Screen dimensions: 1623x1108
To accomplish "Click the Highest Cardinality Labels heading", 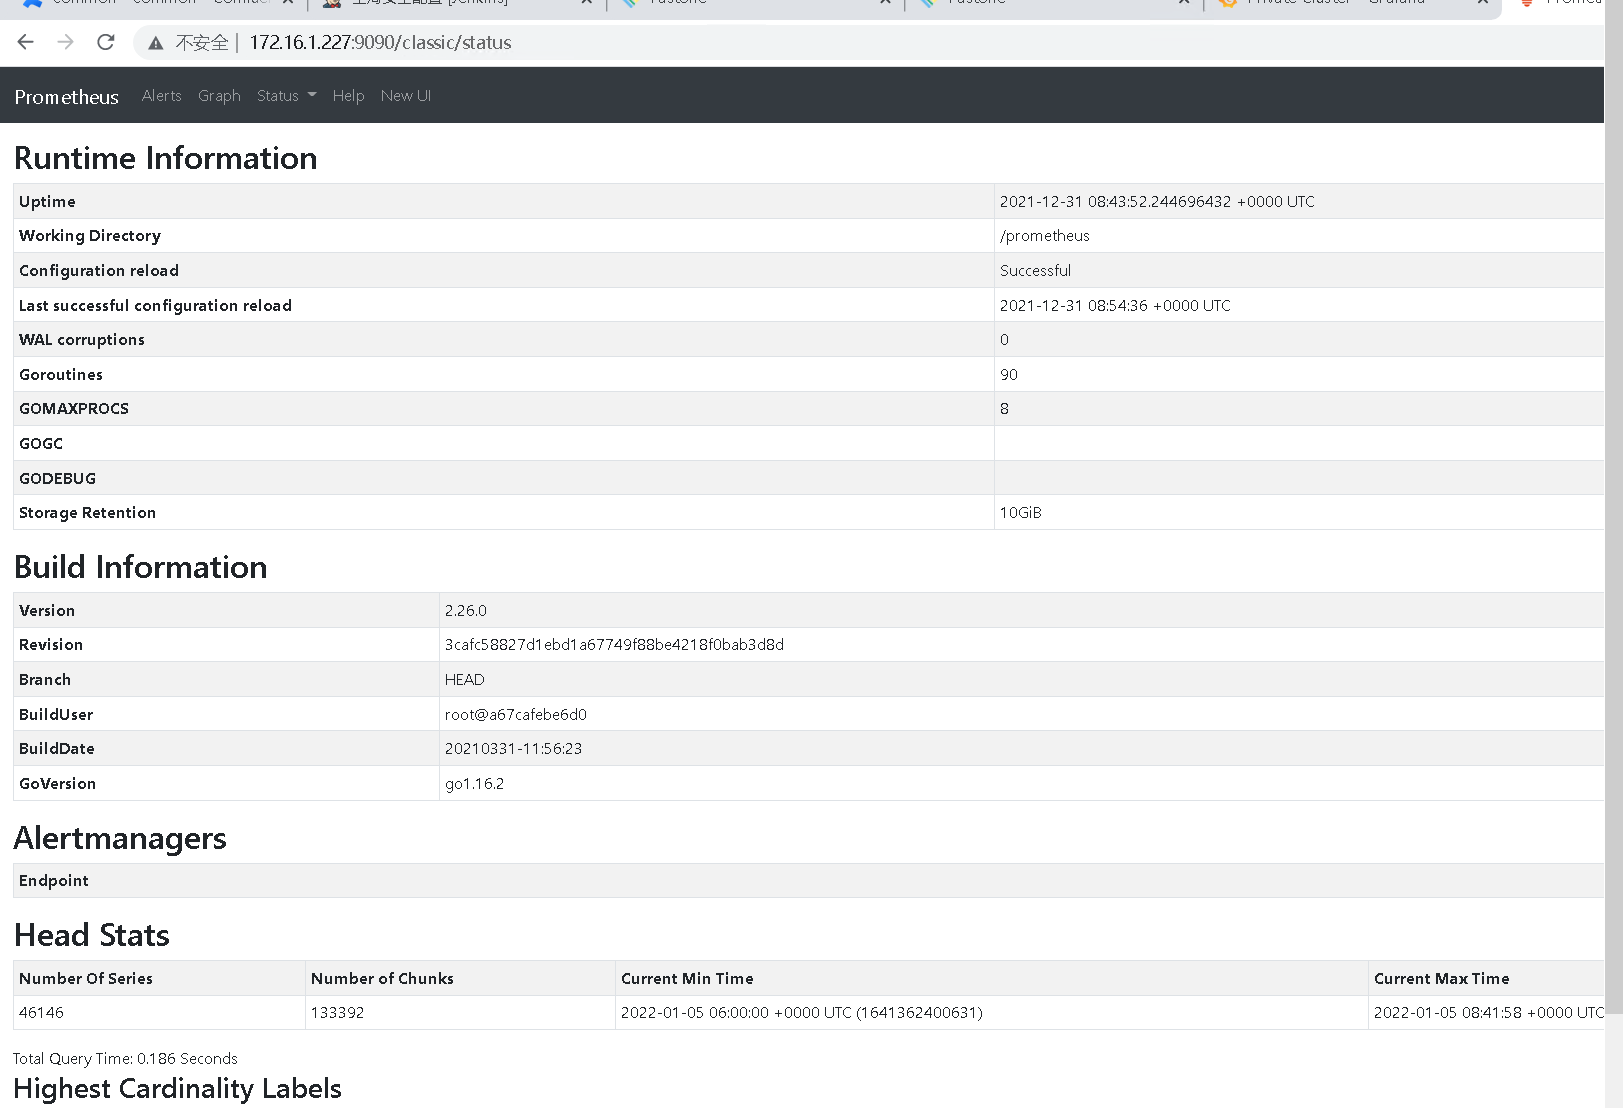I will pyautogui.click(x=178, y=1088).
